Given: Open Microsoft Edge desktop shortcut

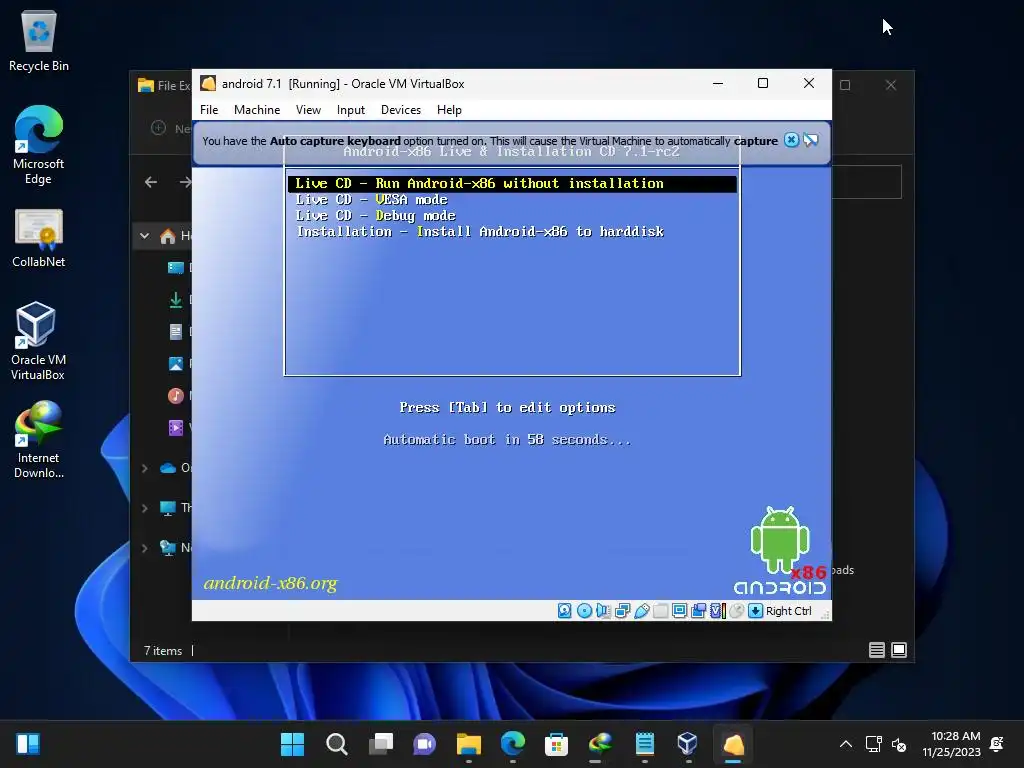Looking at the screenshot, I should point(39,145).
